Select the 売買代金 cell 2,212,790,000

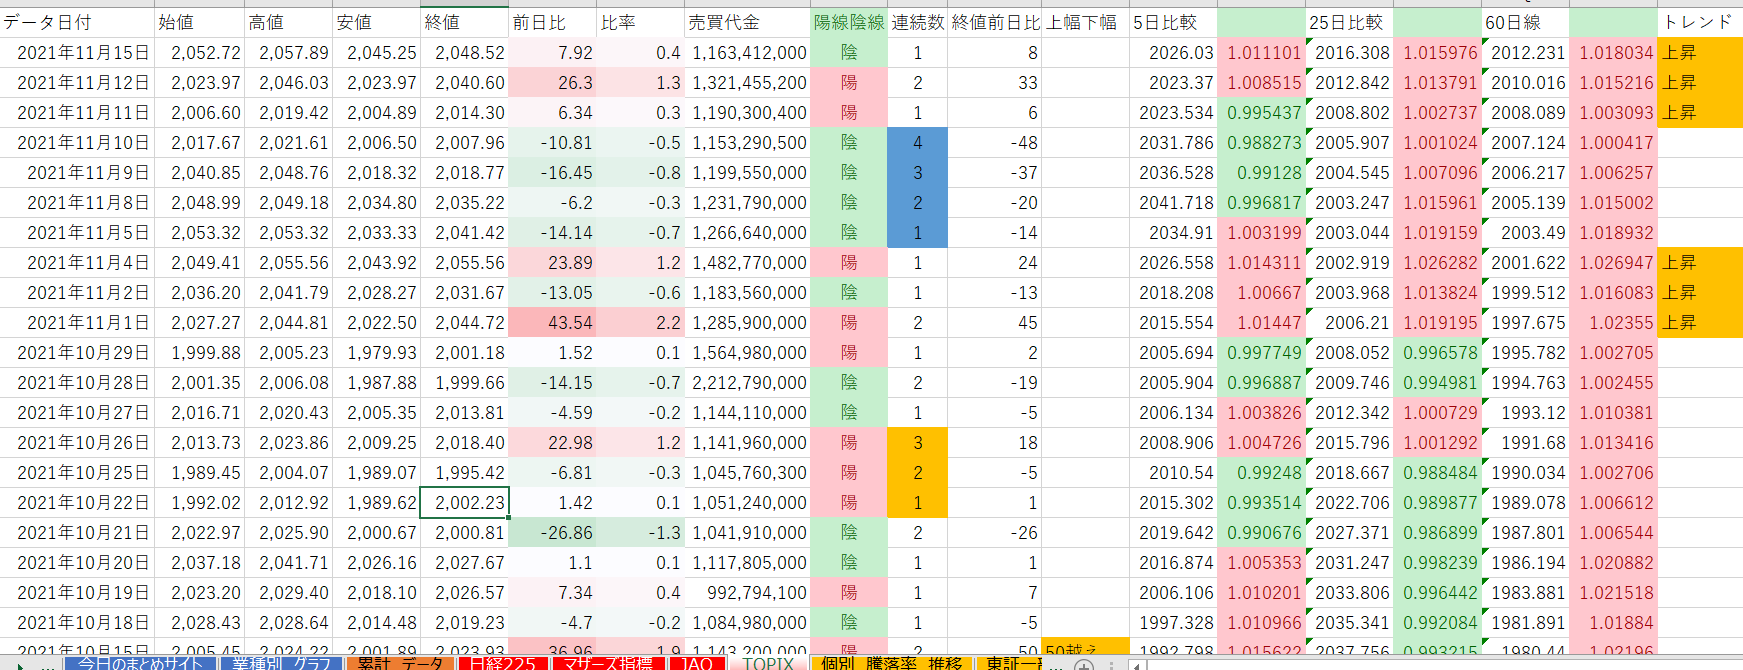point(746,383)
